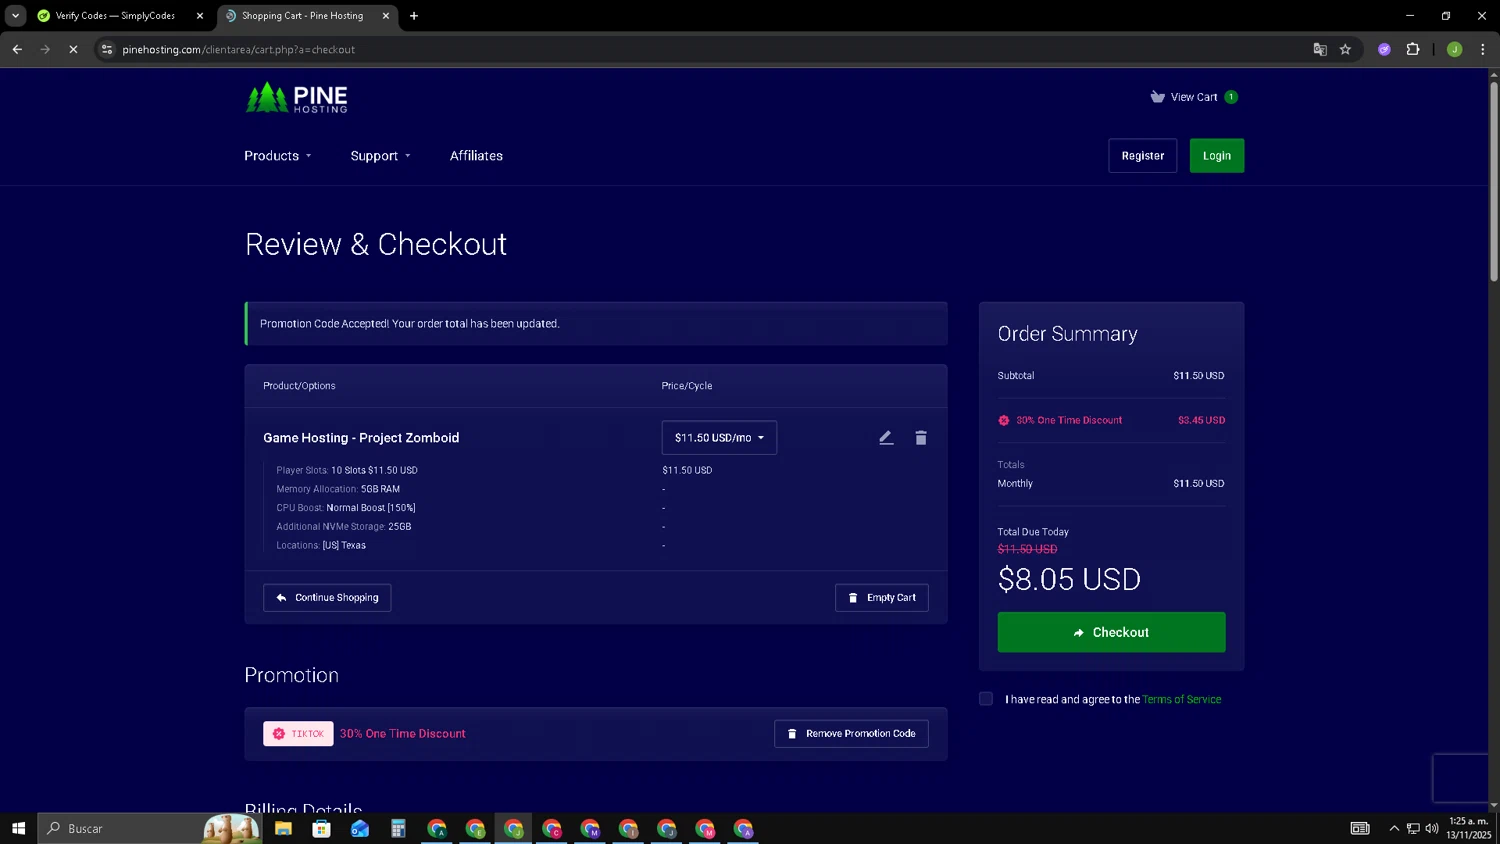Click volume icon in system tray
This screenshot has height=844, width=1500.
click(x=1432, y=828)
